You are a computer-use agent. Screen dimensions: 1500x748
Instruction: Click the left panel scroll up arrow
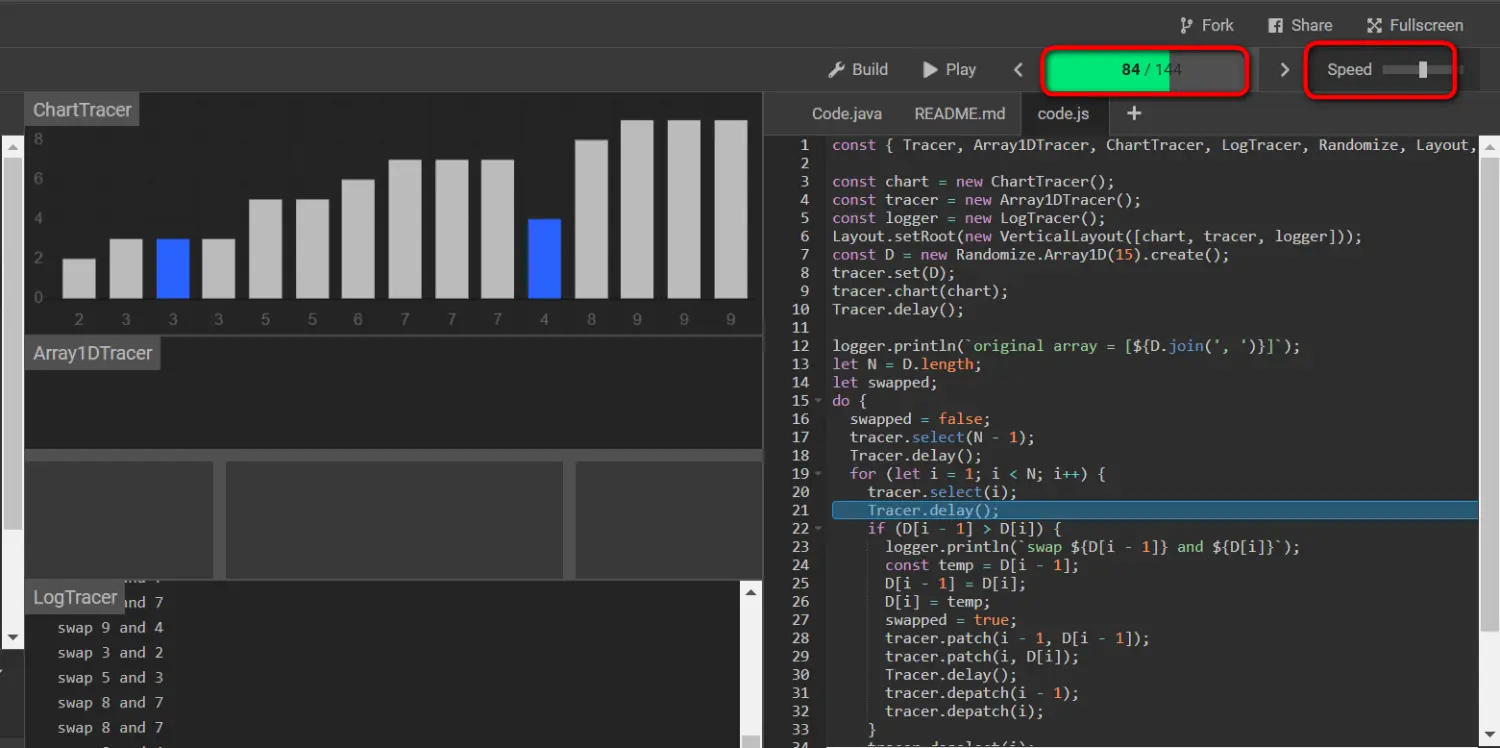click(12, 147)
